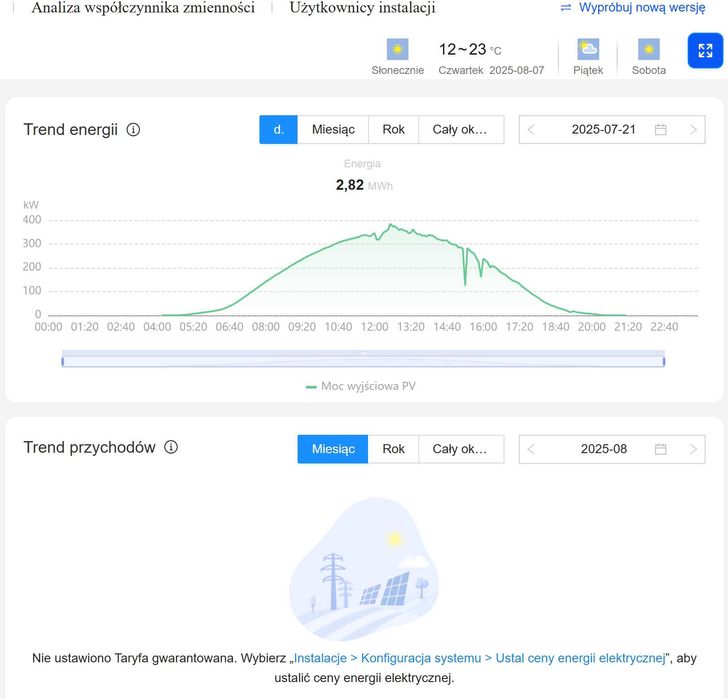Click the Sobota sunny weather icon

649,49
